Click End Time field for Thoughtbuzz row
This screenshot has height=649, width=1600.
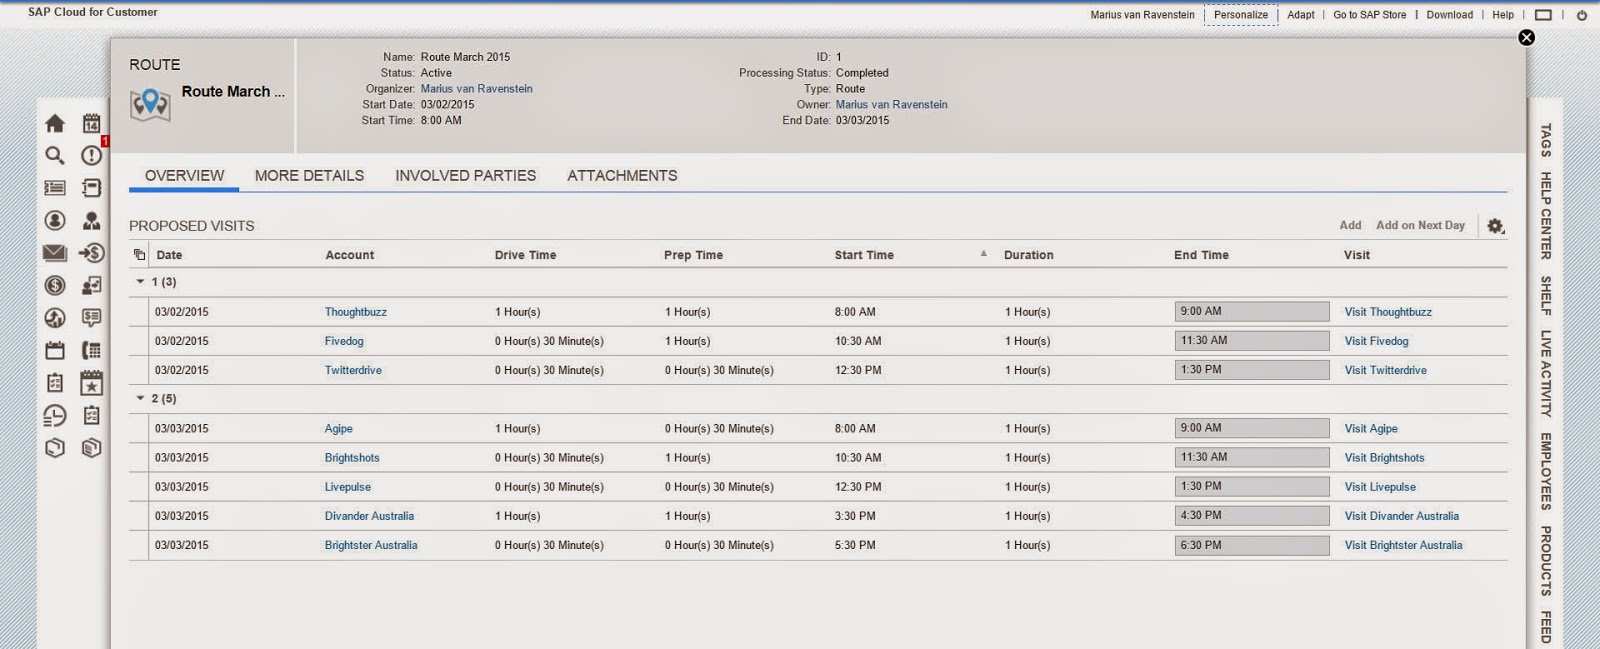pyautogui.click(x=1252, y=312)
